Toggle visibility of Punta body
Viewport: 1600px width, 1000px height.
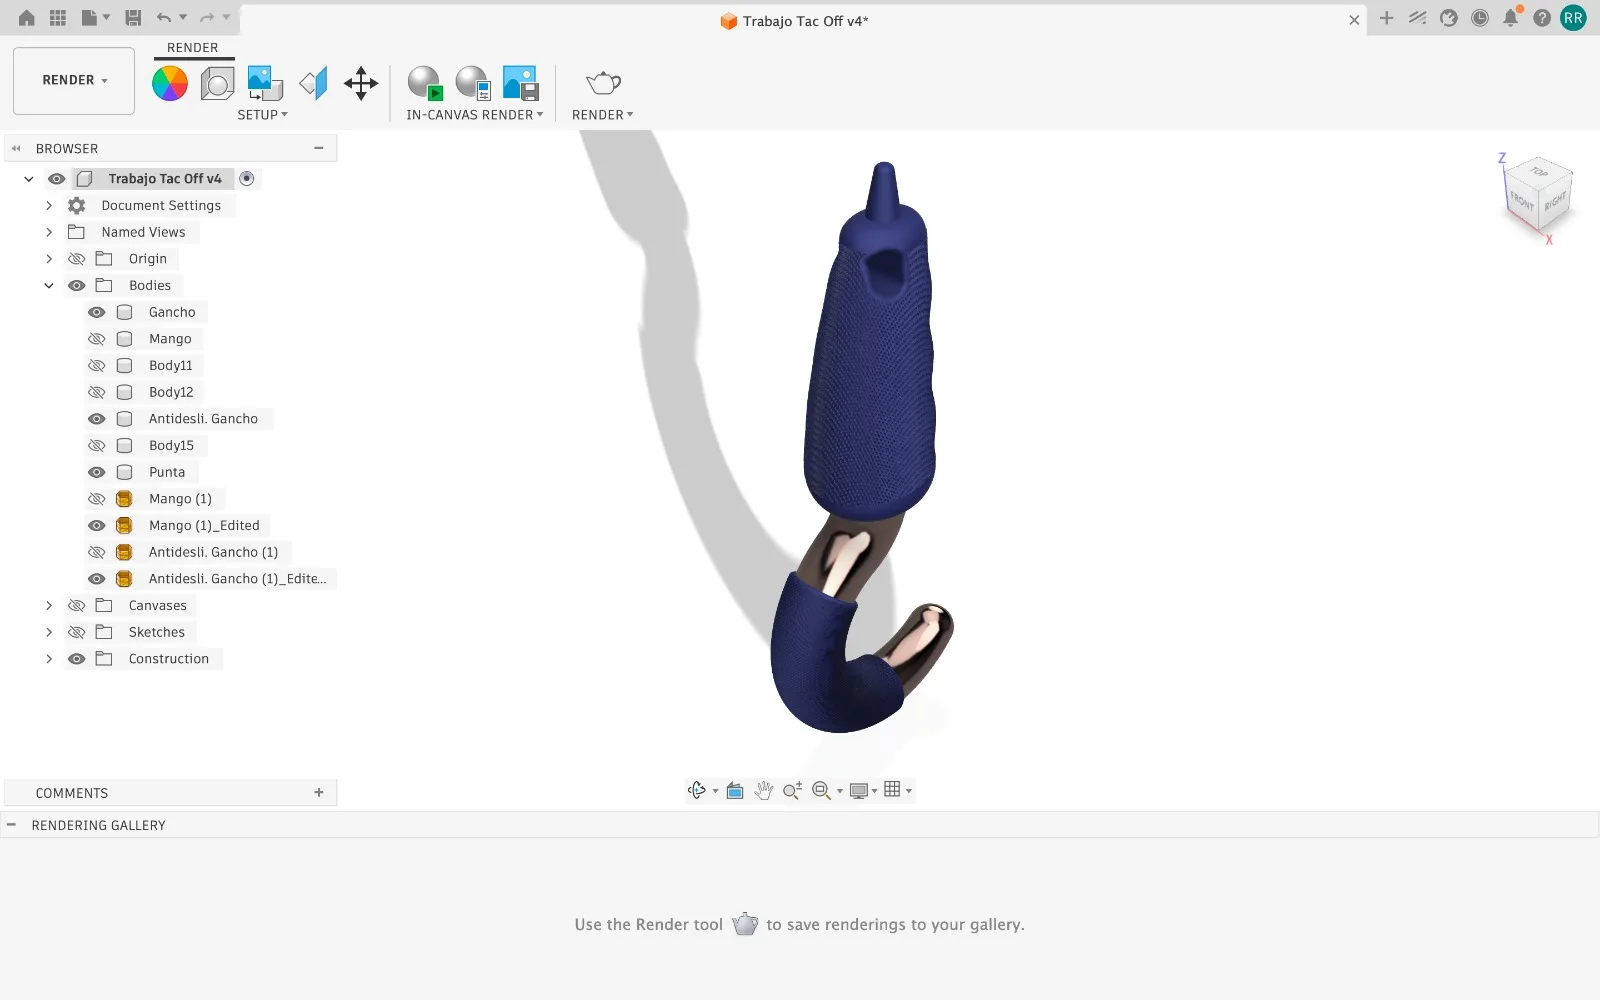[x=96, y=472]
